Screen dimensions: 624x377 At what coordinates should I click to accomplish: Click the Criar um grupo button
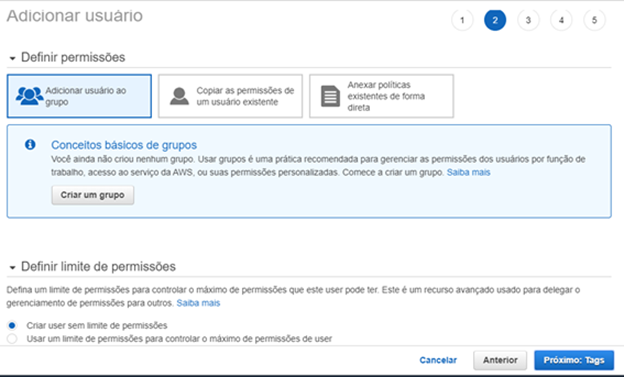[92, 195]
